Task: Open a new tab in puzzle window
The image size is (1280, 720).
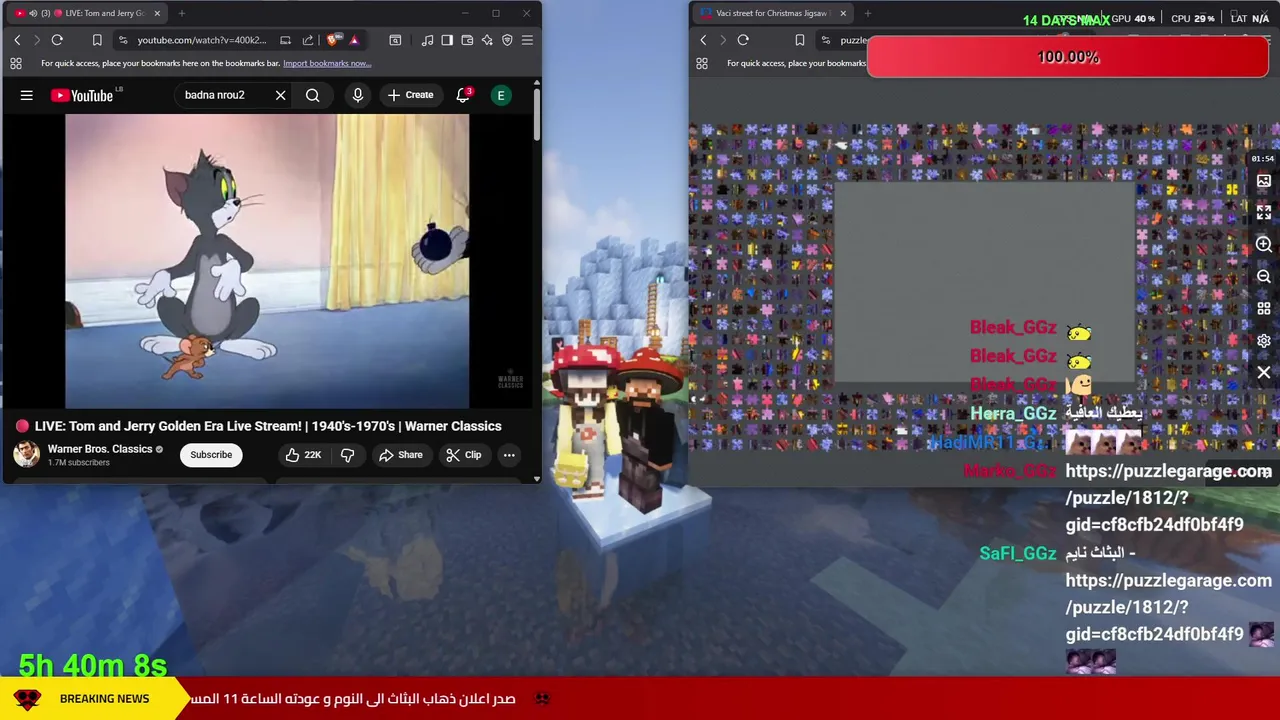Action: point(867,13)
